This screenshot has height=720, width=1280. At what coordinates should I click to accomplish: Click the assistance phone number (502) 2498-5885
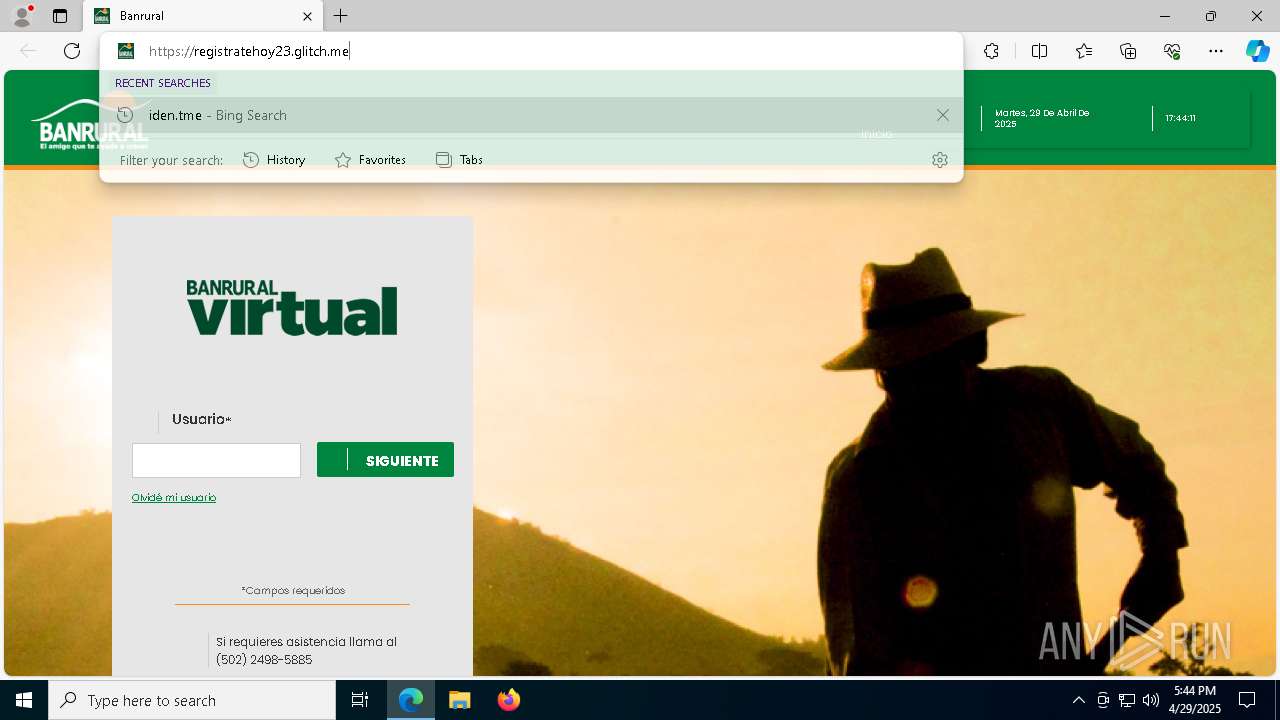tap(264, 660)
